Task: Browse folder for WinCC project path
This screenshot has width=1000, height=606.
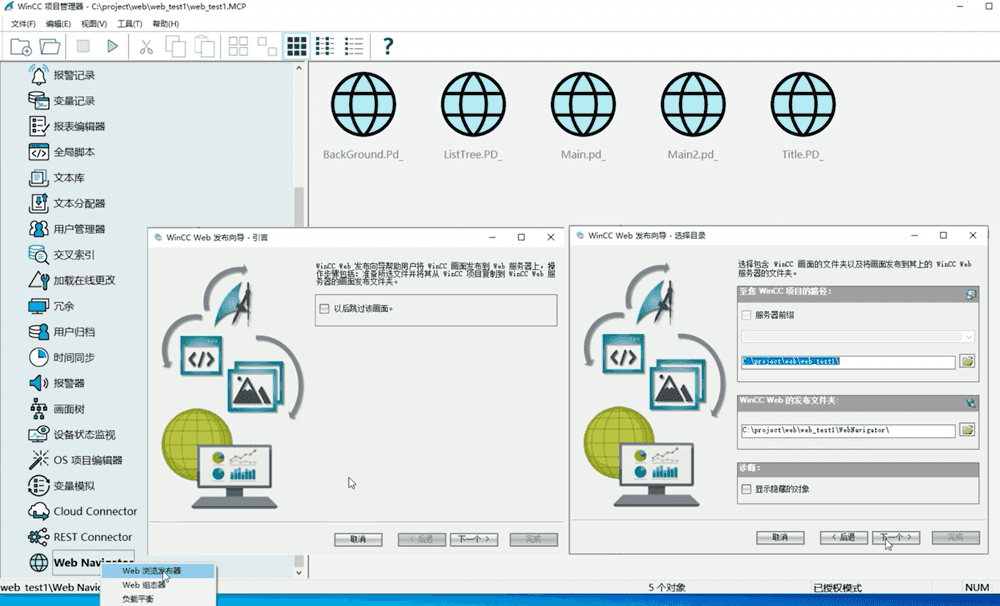Action: pos(967,361)
